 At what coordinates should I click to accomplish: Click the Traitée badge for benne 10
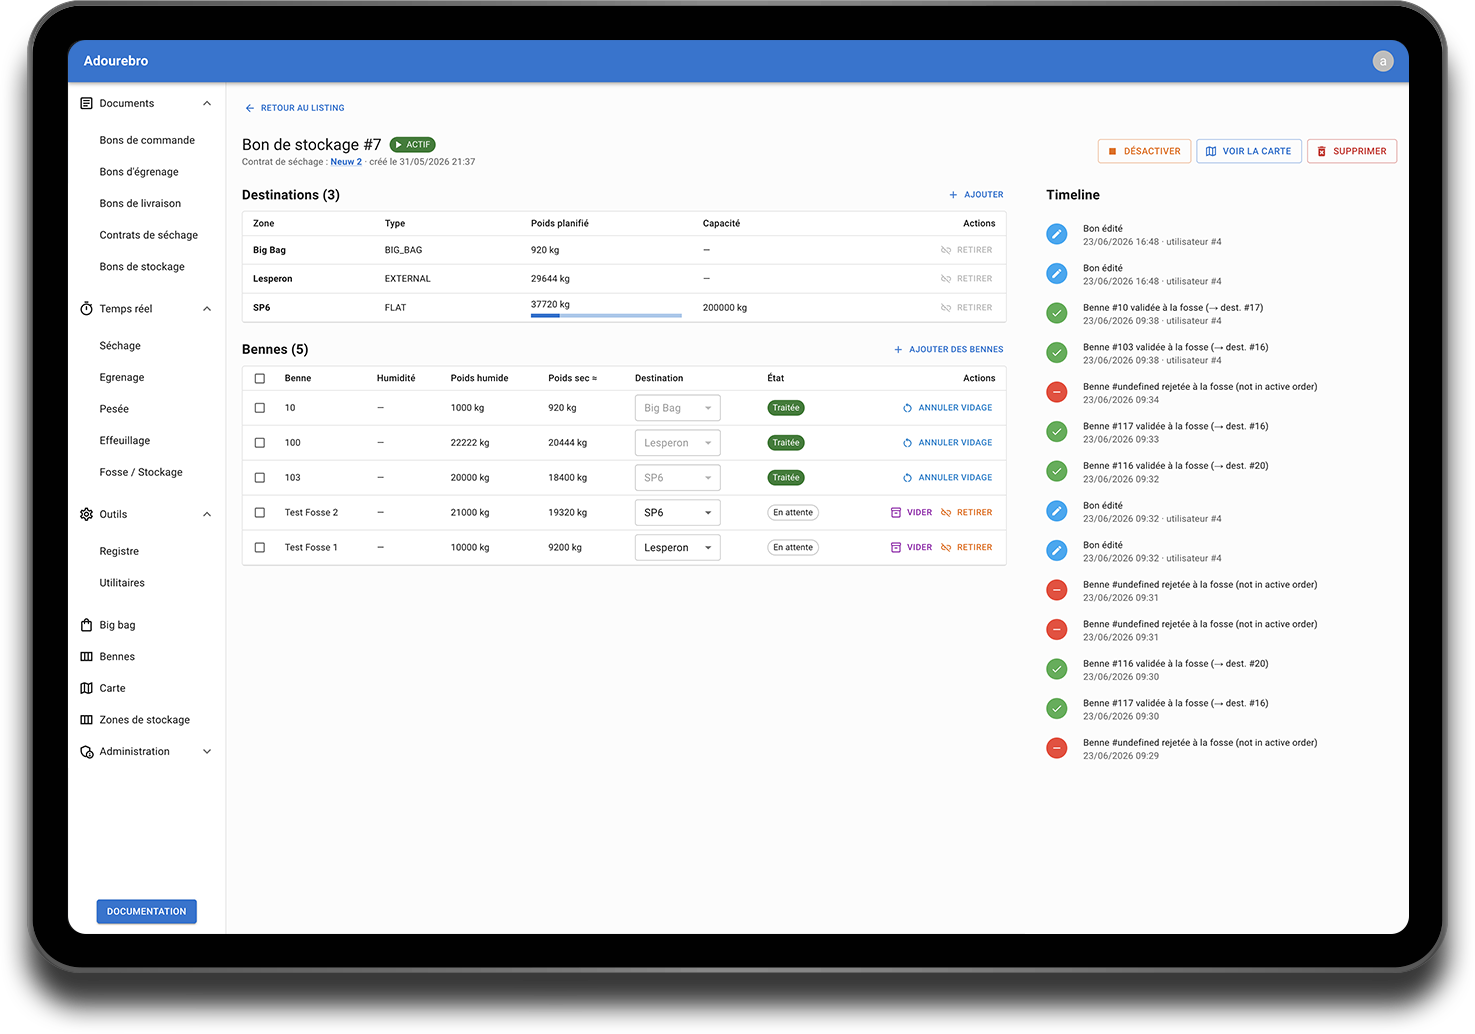786,408
